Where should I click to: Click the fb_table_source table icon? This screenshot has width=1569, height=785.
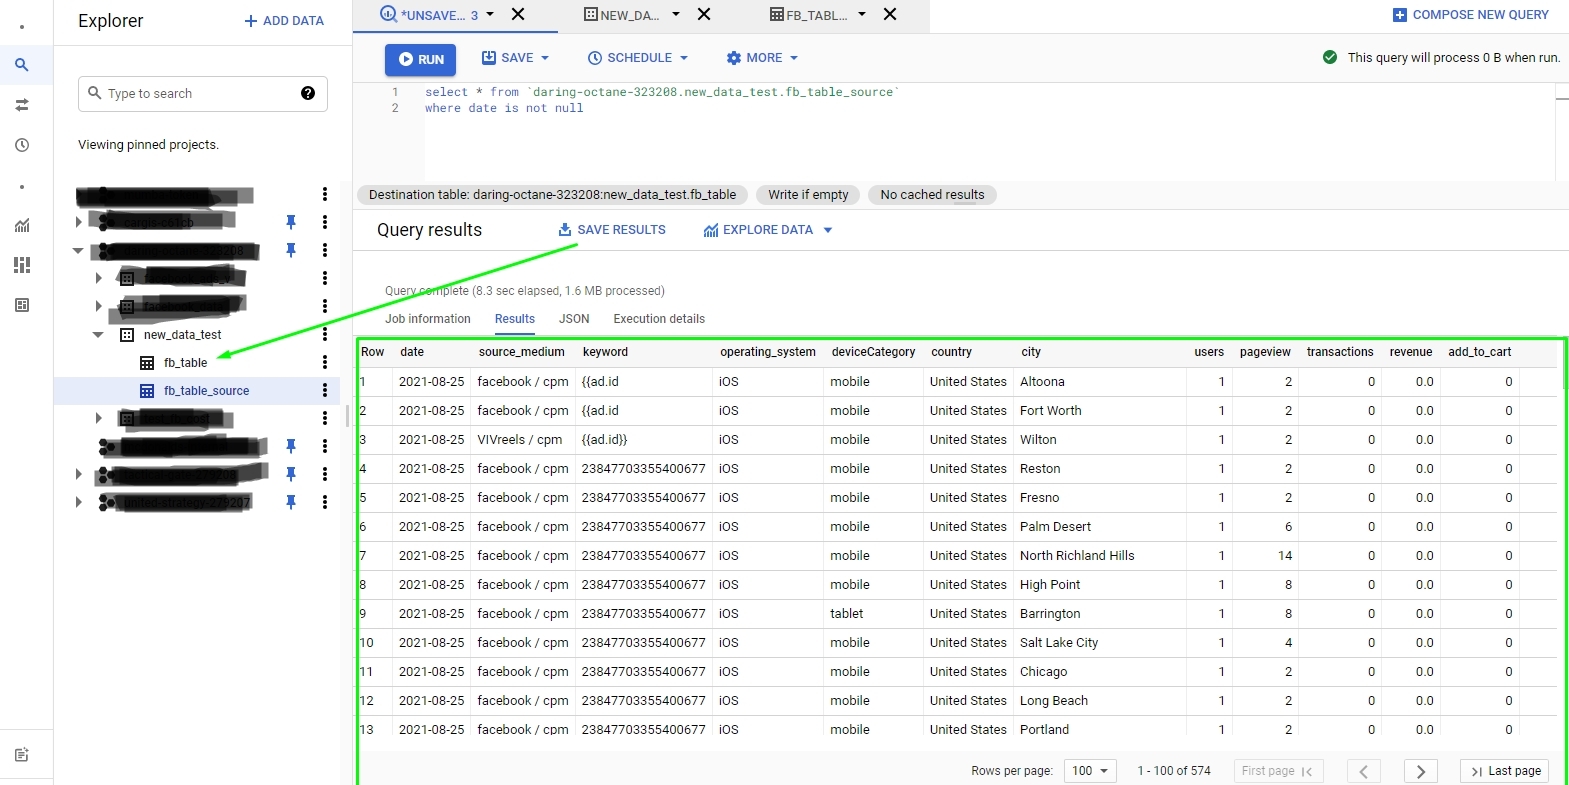pos(147,391)
